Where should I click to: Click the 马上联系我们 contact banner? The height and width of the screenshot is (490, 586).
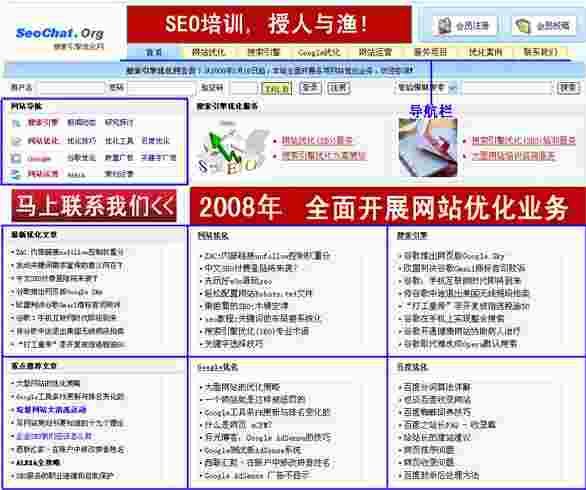click(x=94, y=206)
